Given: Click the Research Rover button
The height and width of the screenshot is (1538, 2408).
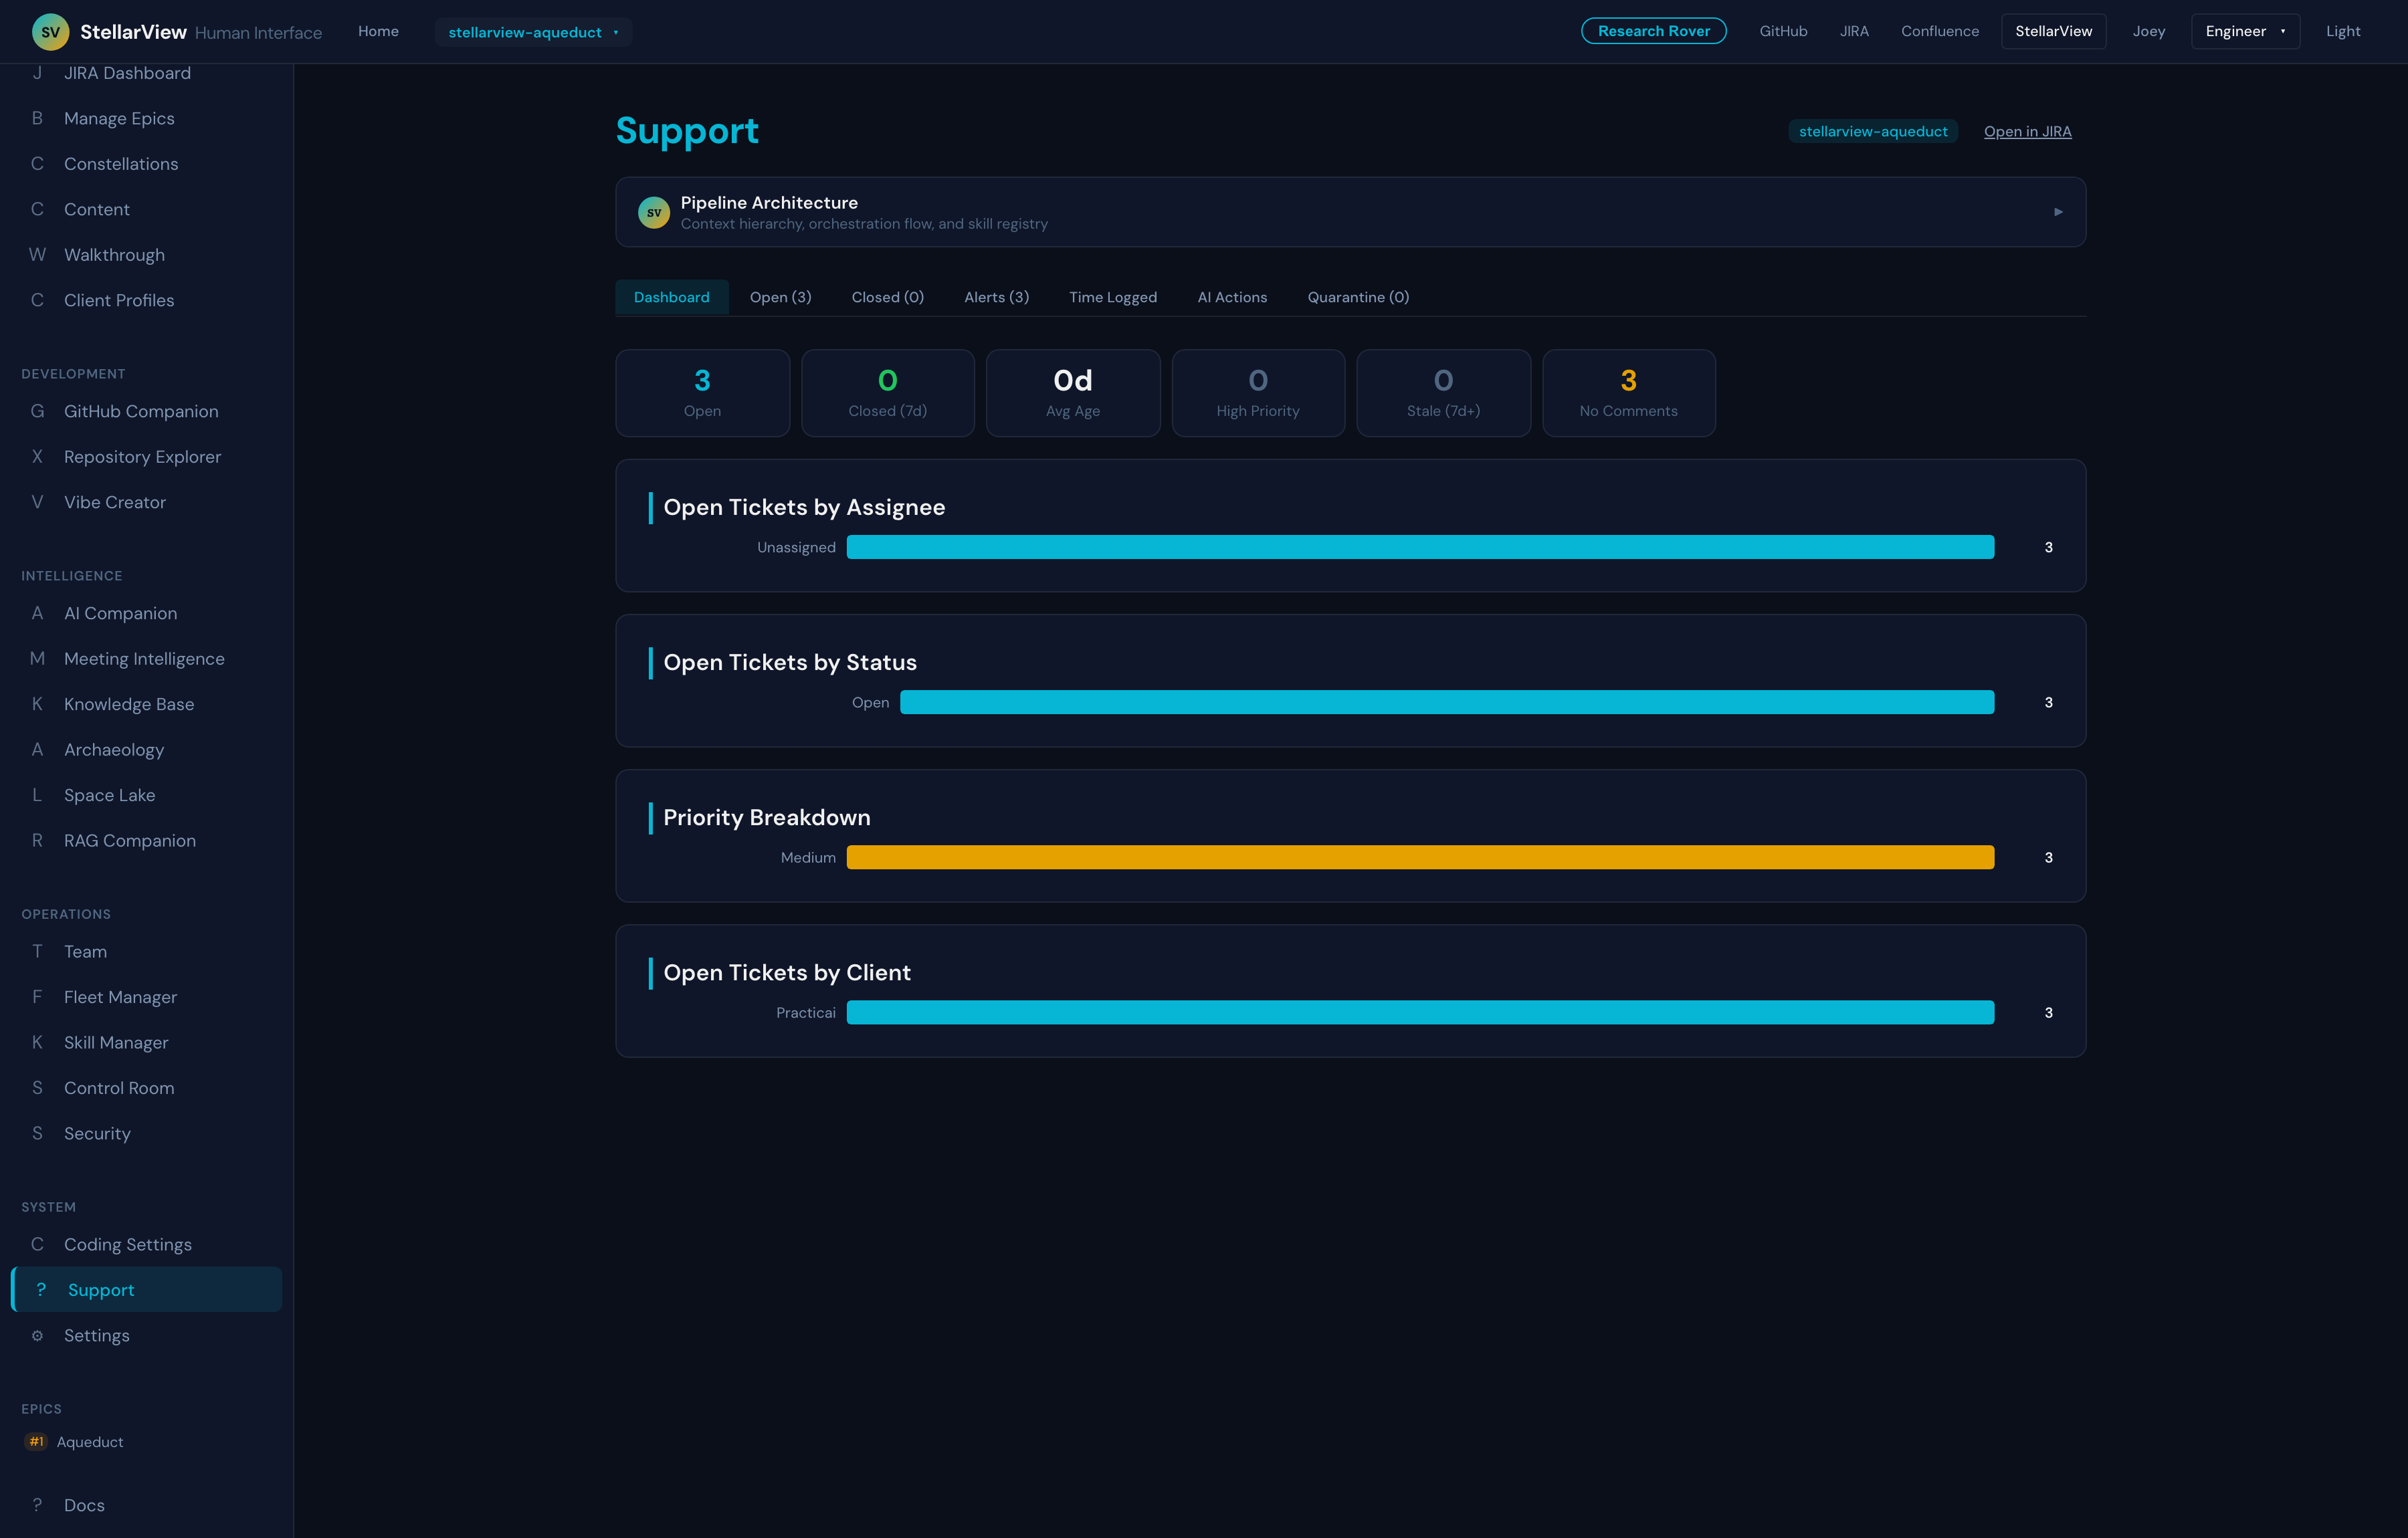Looking at the screenshot, I should tap(1653, 31).
